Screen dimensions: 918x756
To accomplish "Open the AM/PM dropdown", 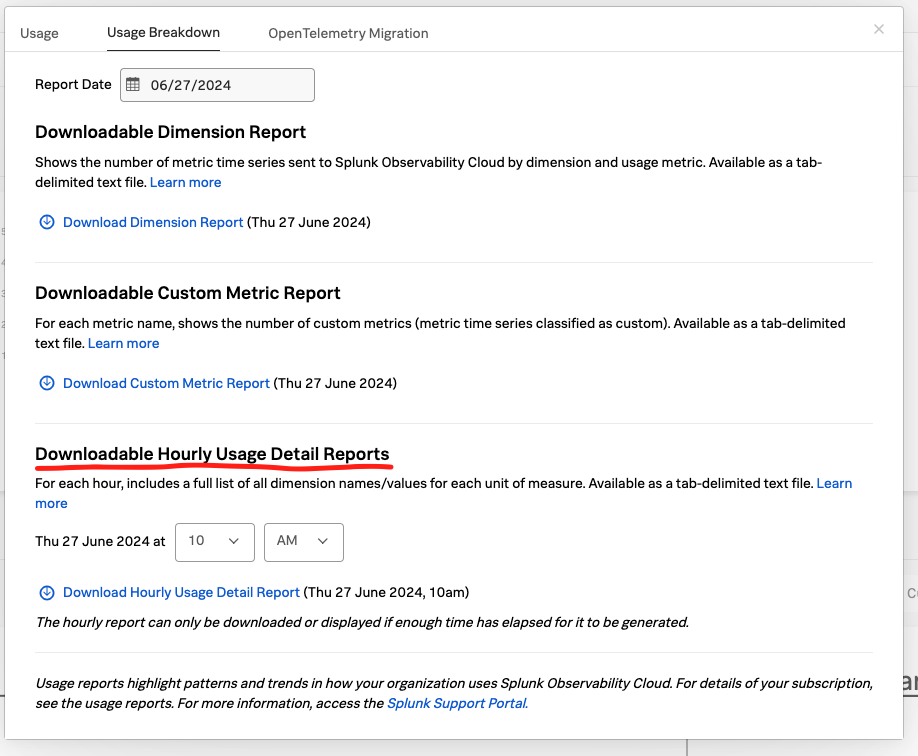I will (x=303, y=542).
